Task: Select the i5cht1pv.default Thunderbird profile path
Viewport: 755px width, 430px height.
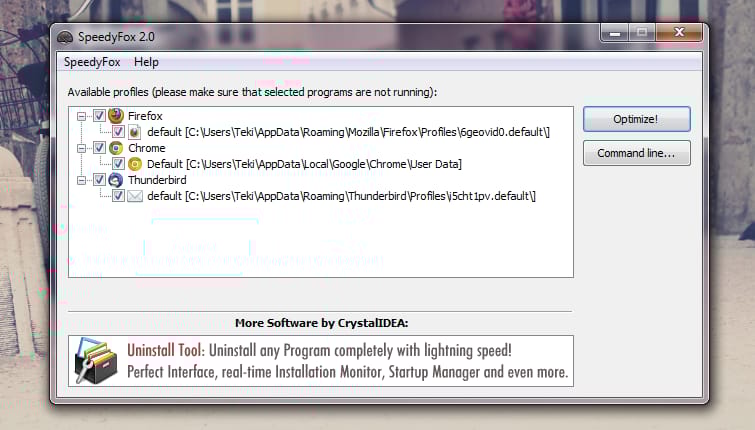Action: pos(341,196)
